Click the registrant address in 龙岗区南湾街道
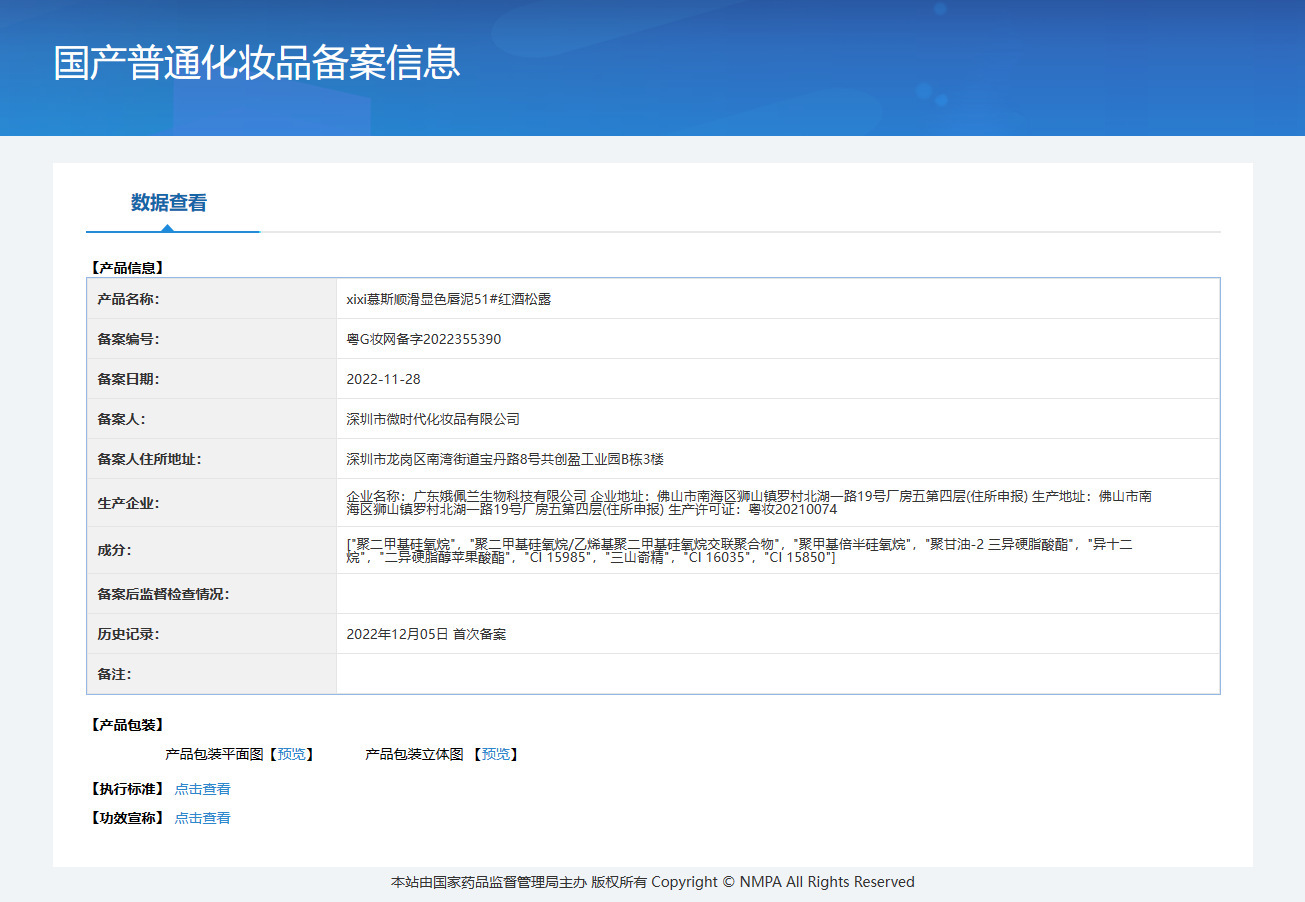Screen dimensions: 1305x902 tap(505, 459)
